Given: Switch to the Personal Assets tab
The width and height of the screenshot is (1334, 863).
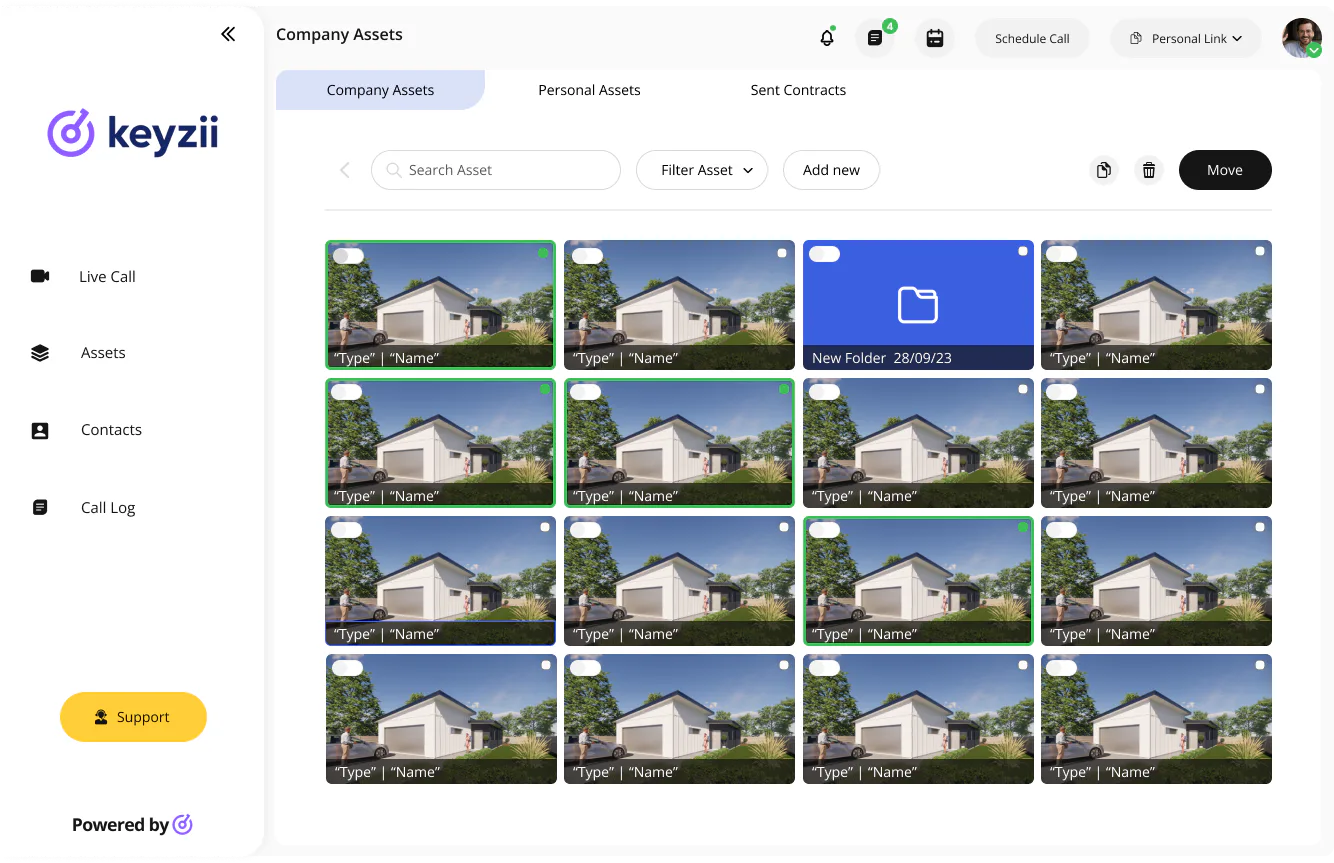Looking at the screenshot, I should (x=589, y=90).
